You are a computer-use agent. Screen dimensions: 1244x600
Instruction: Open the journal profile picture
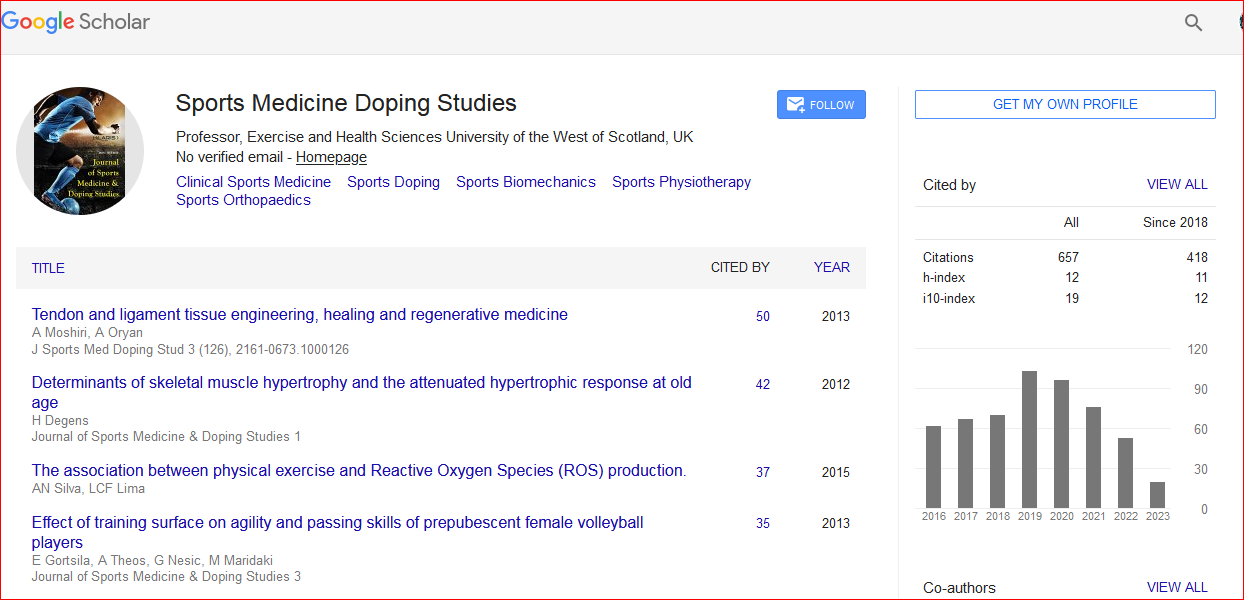80,151
